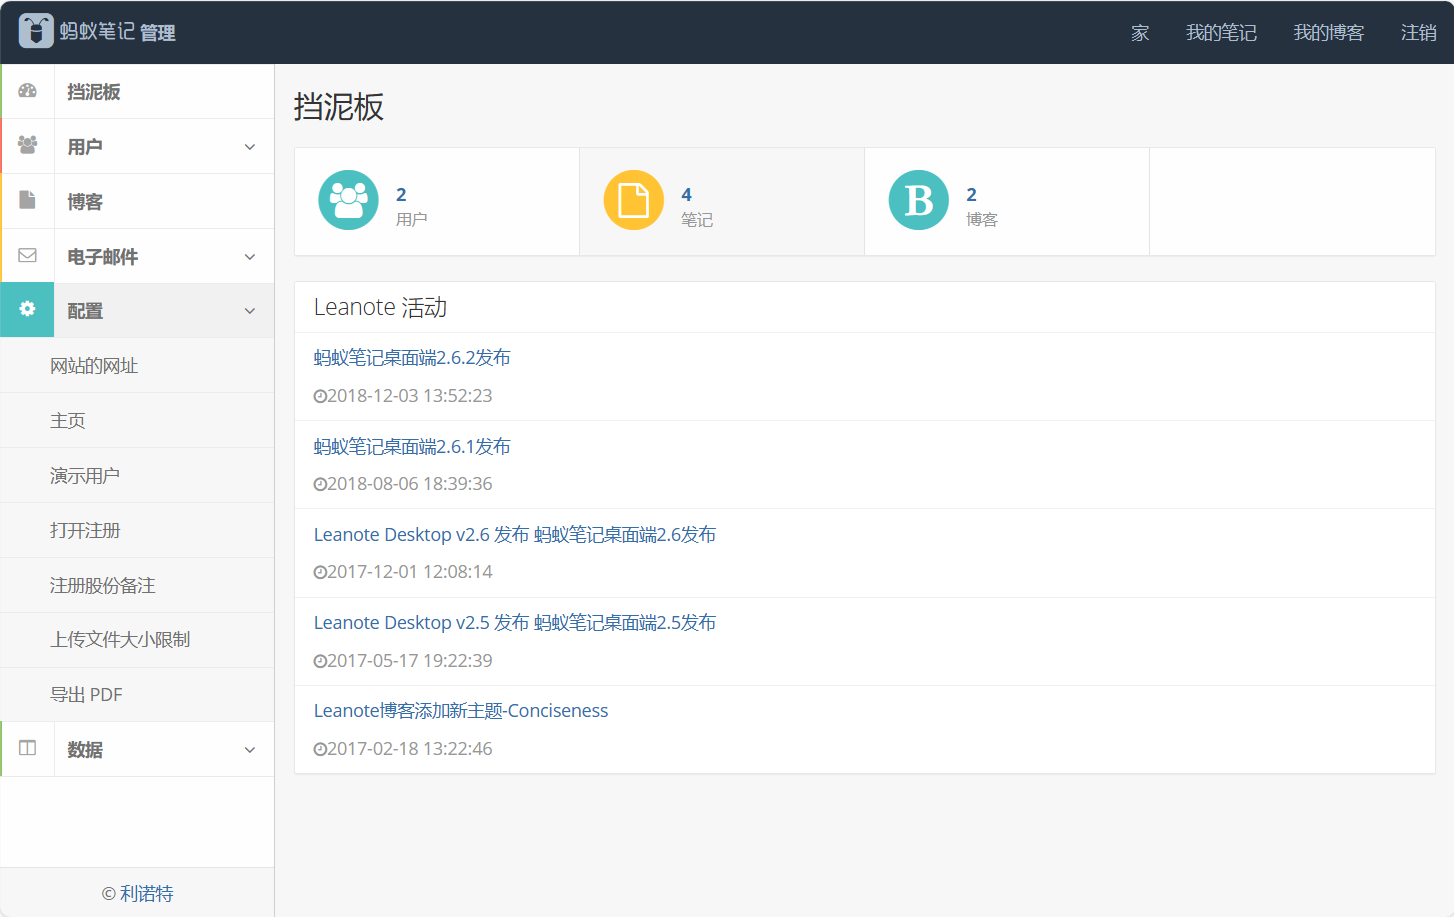Click the configuration gear icon
This screenshot has width=1454, height=917.
[x=28, y=310]
